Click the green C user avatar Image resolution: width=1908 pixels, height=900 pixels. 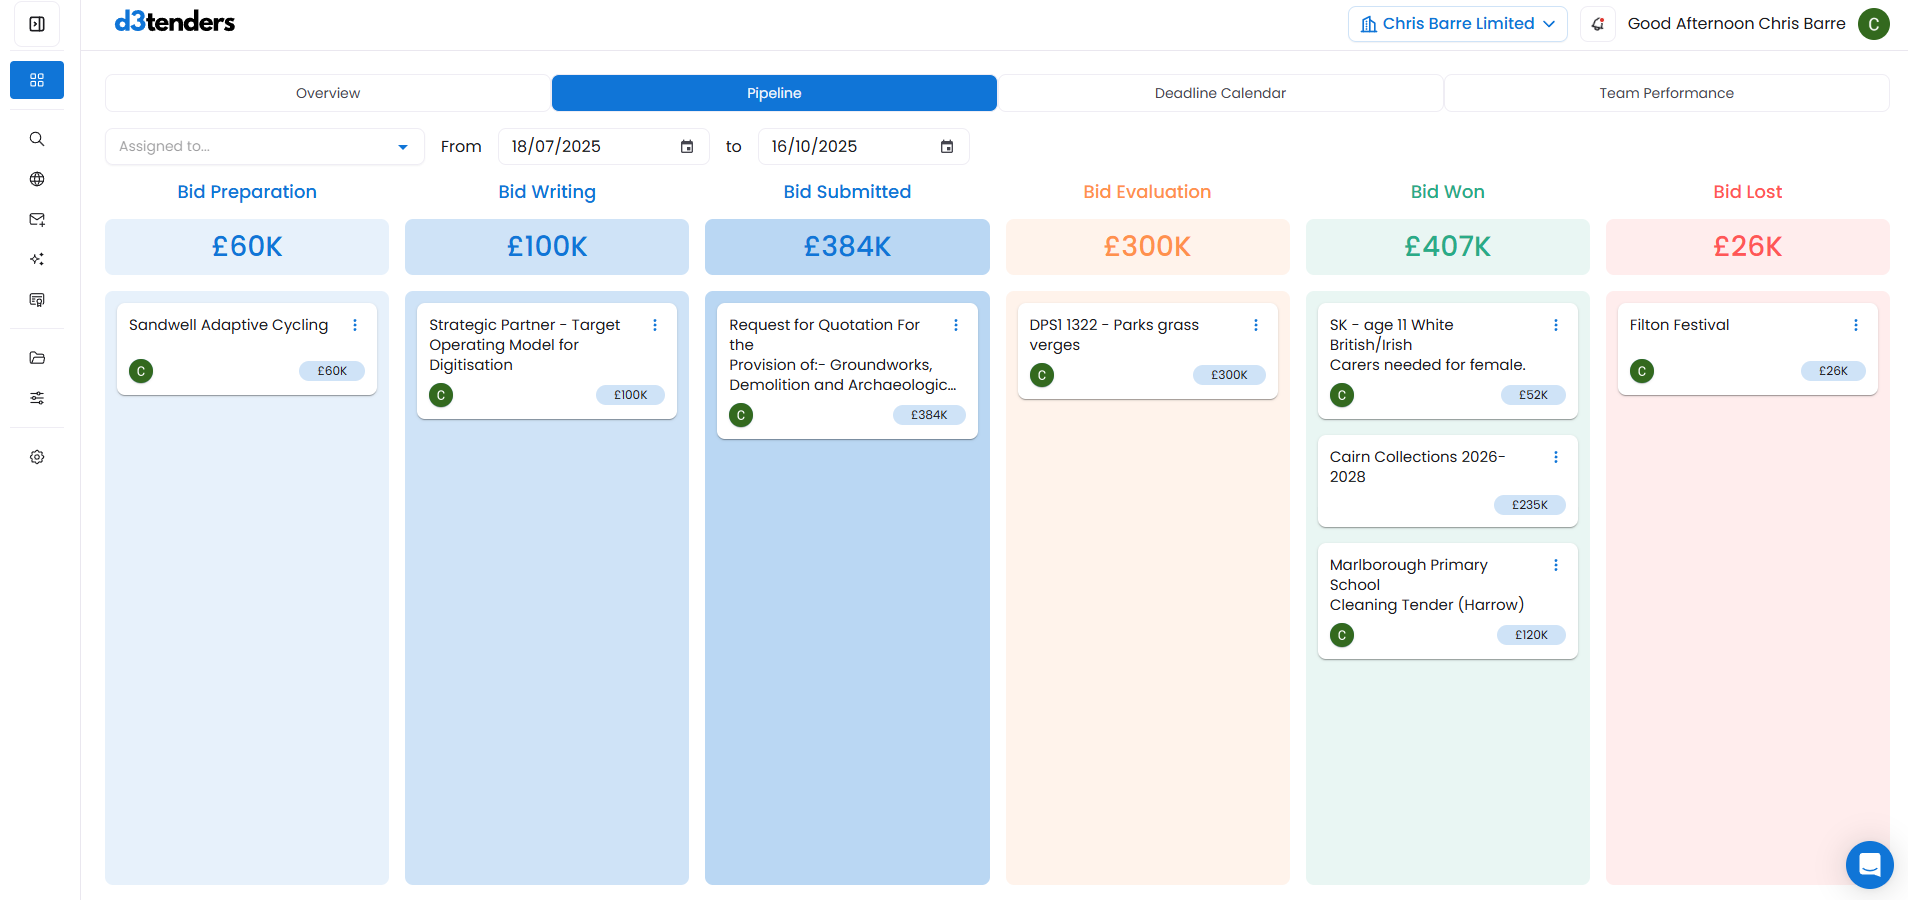pos(1875,24)
